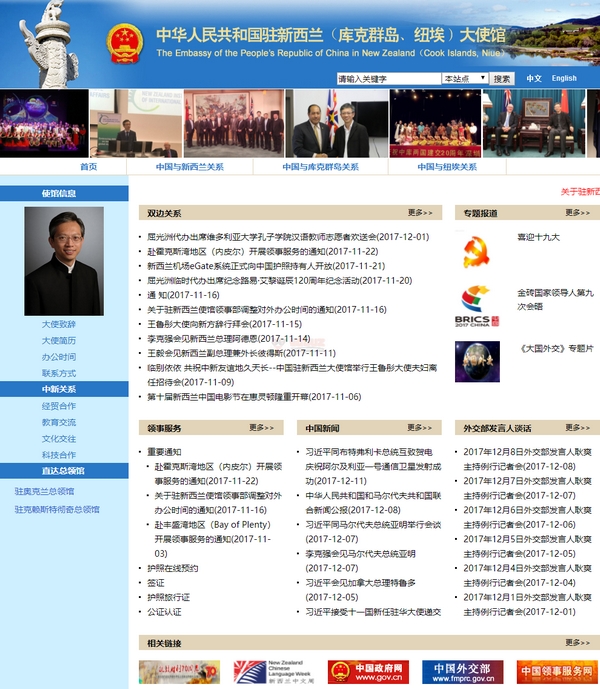
Task: Open 金砖国家领导人第九次会晤 link
Action: coord(556,299)
